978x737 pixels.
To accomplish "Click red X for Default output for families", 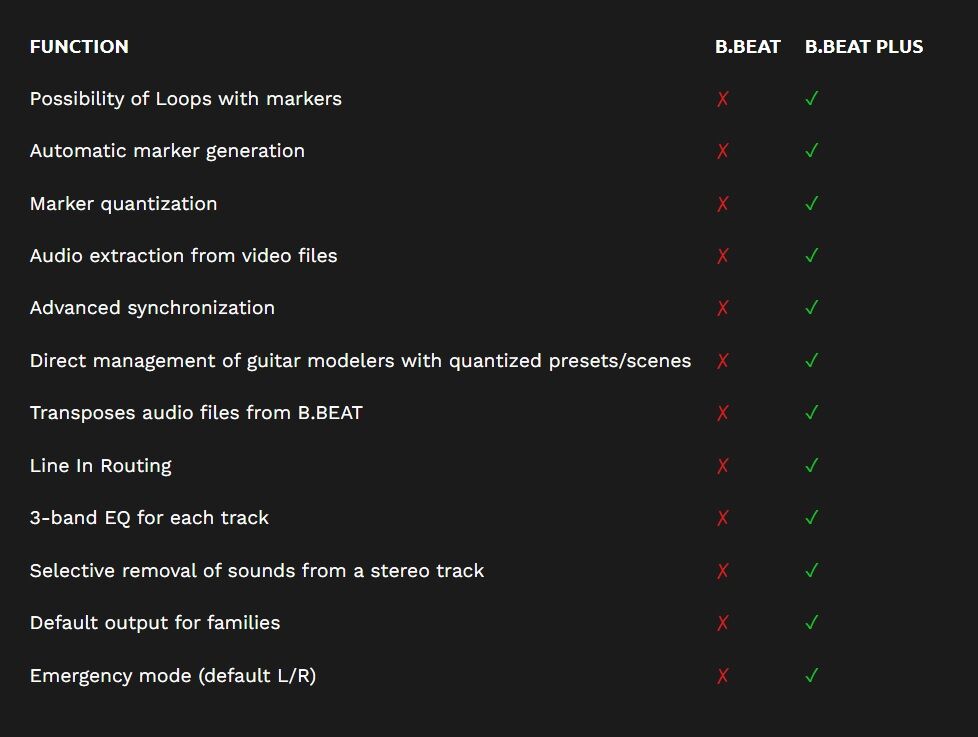I will tap(723, 623).
